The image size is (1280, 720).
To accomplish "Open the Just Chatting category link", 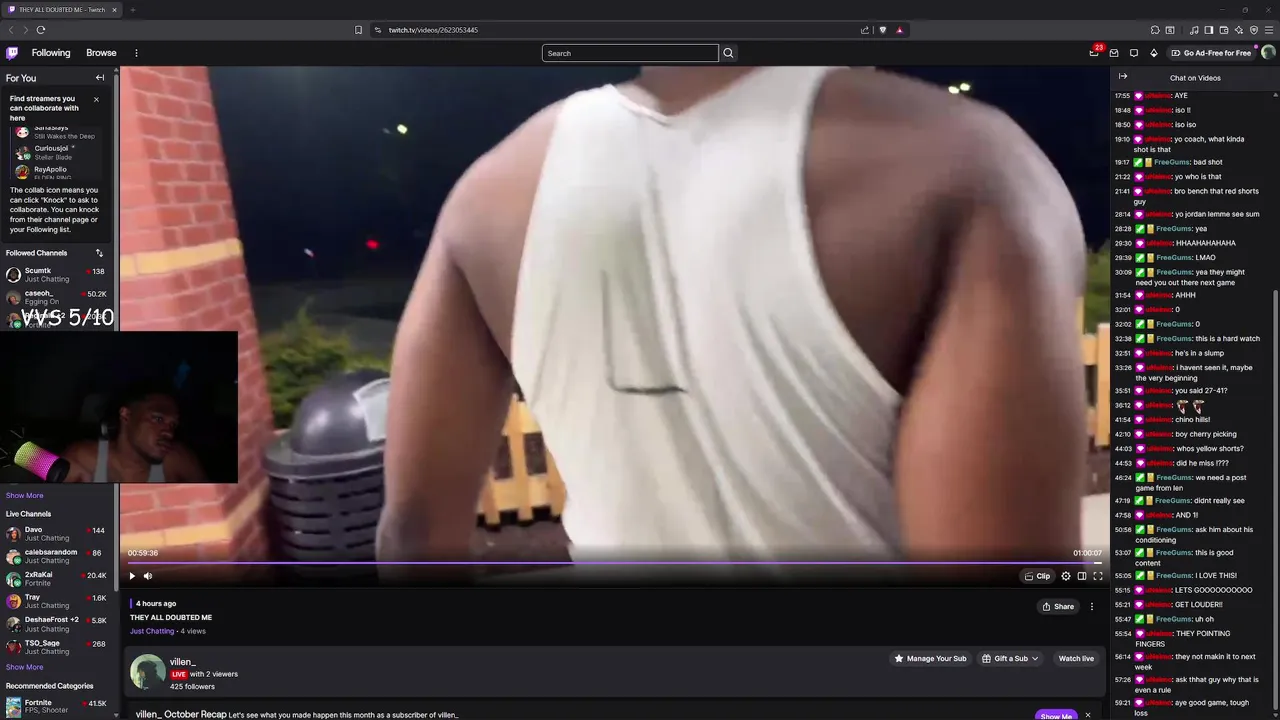I will click(152, 631).
